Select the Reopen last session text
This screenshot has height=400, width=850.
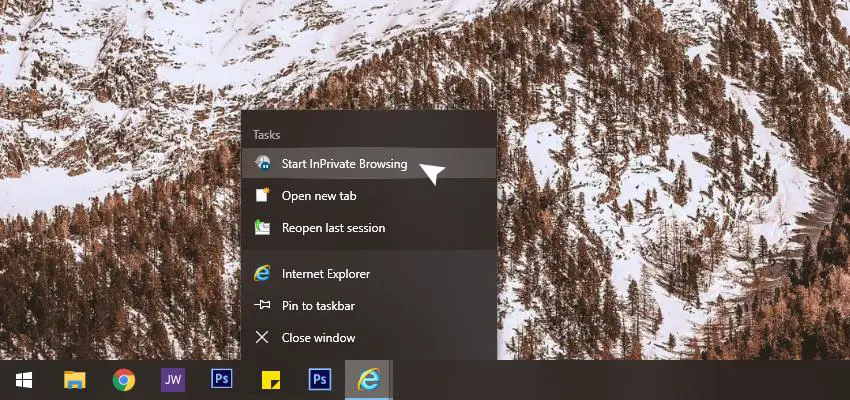coord(333,228)
